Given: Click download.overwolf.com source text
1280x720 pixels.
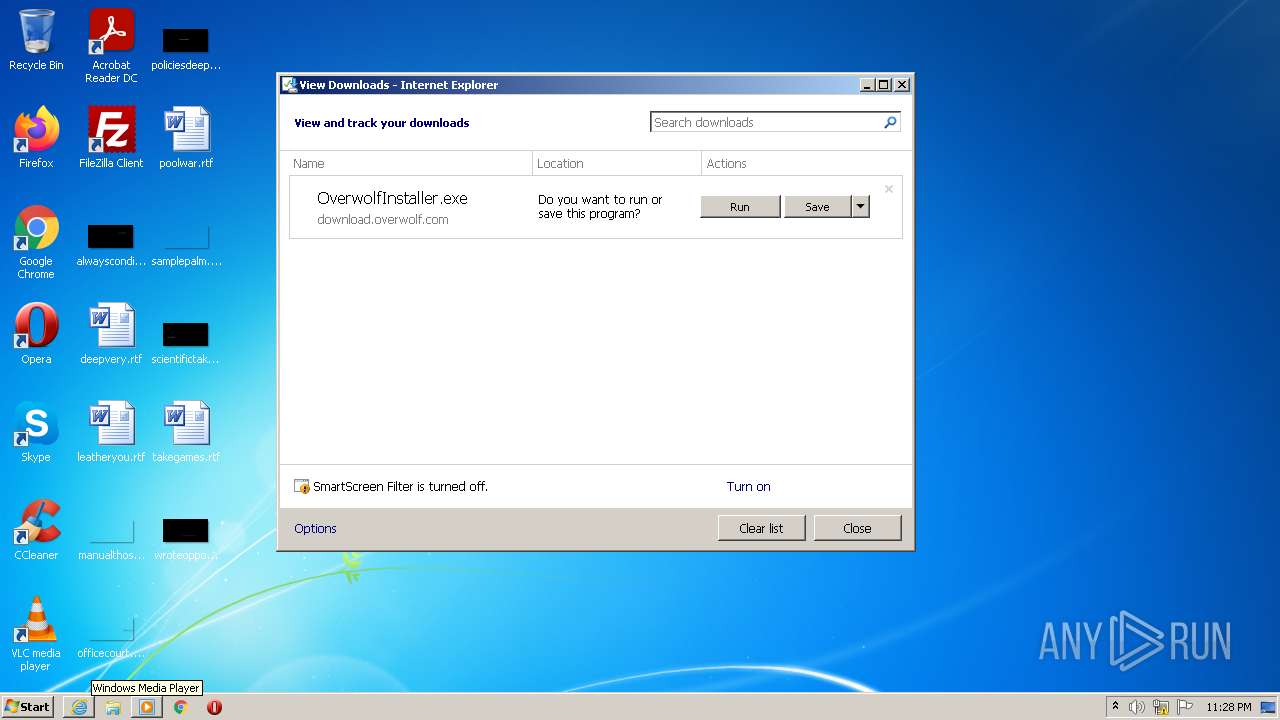Looking at the screenshot, I should 383,220.
